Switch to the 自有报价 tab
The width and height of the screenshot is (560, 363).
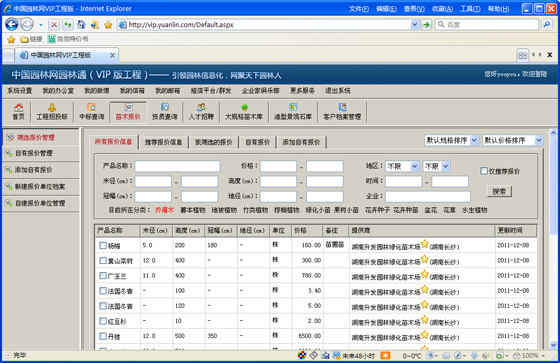coord(258,142)
